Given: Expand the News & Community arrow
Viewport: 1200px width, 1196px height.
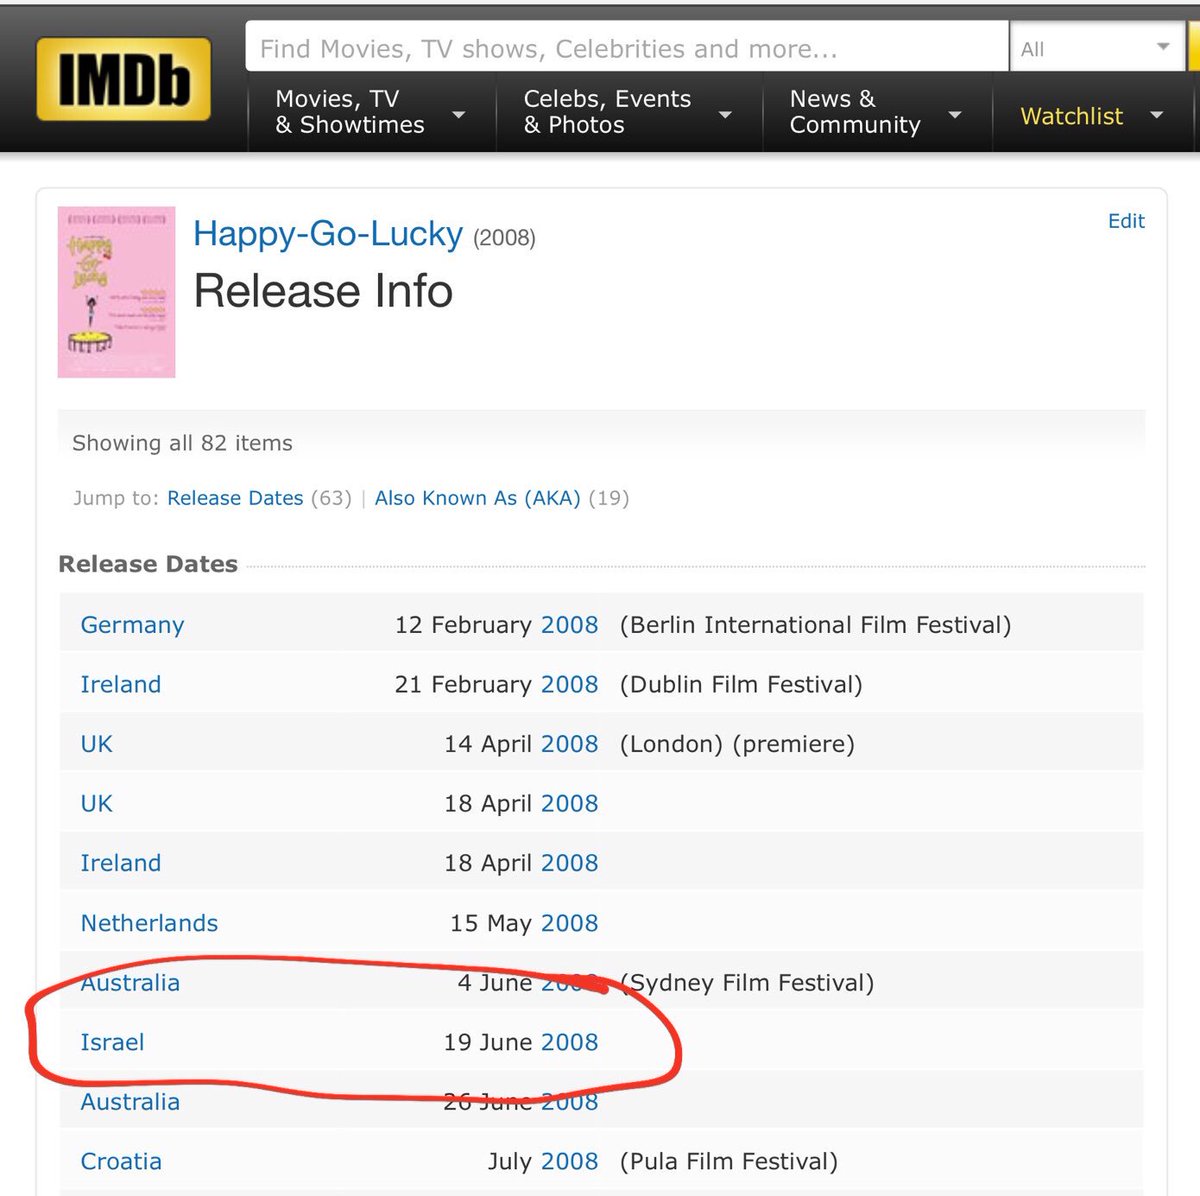Looking at the screenshot, I should pyautogui.click(x=955, y=115).
